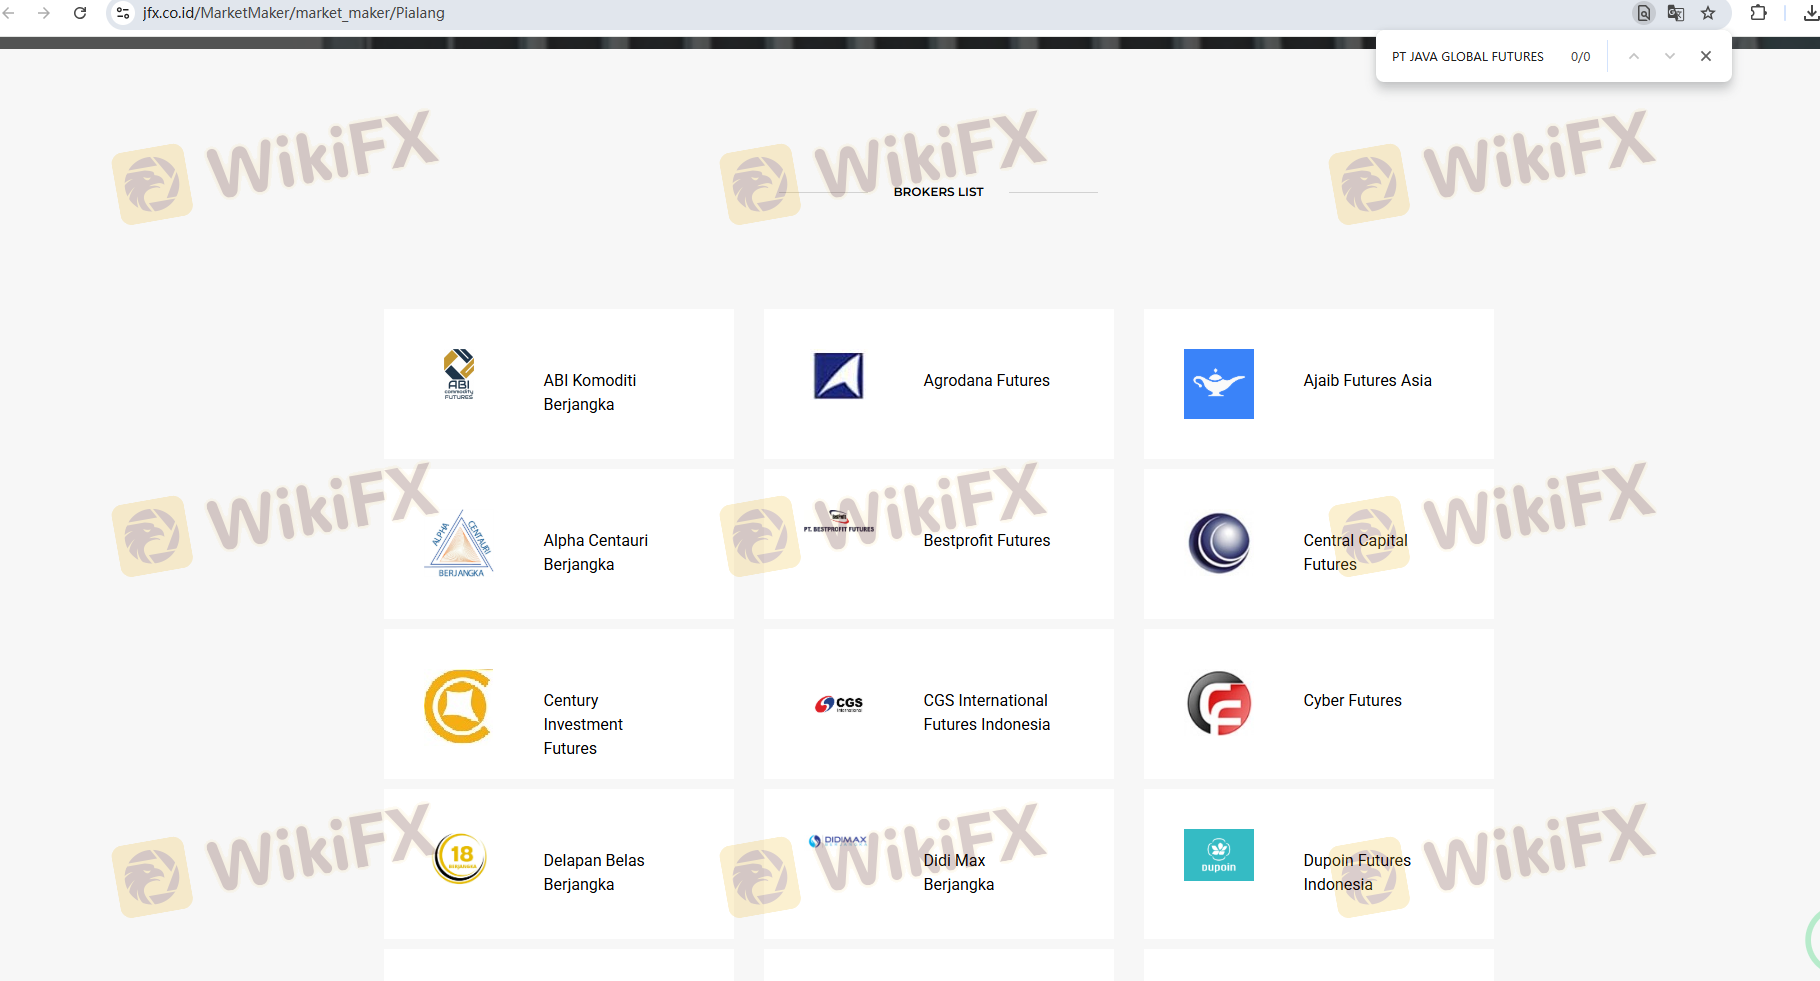
Task: Click the Cyber Futures red logo
Action: coord(1218,703)
